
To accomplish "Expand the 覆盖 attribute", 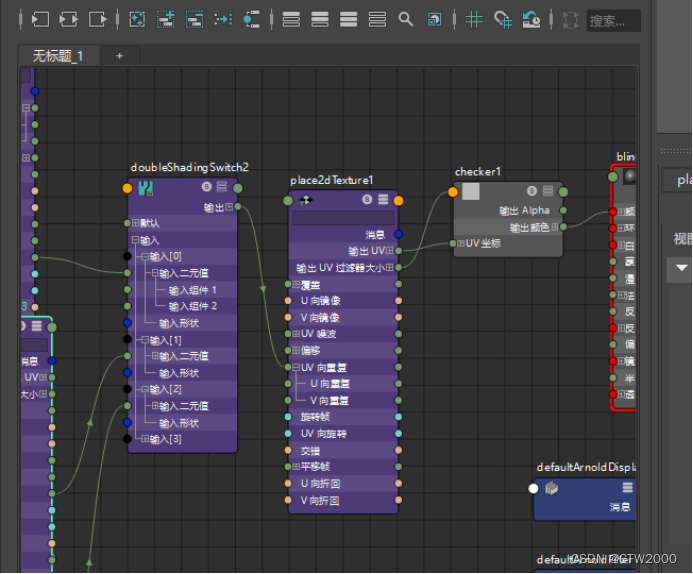I will tap(296, 284).
